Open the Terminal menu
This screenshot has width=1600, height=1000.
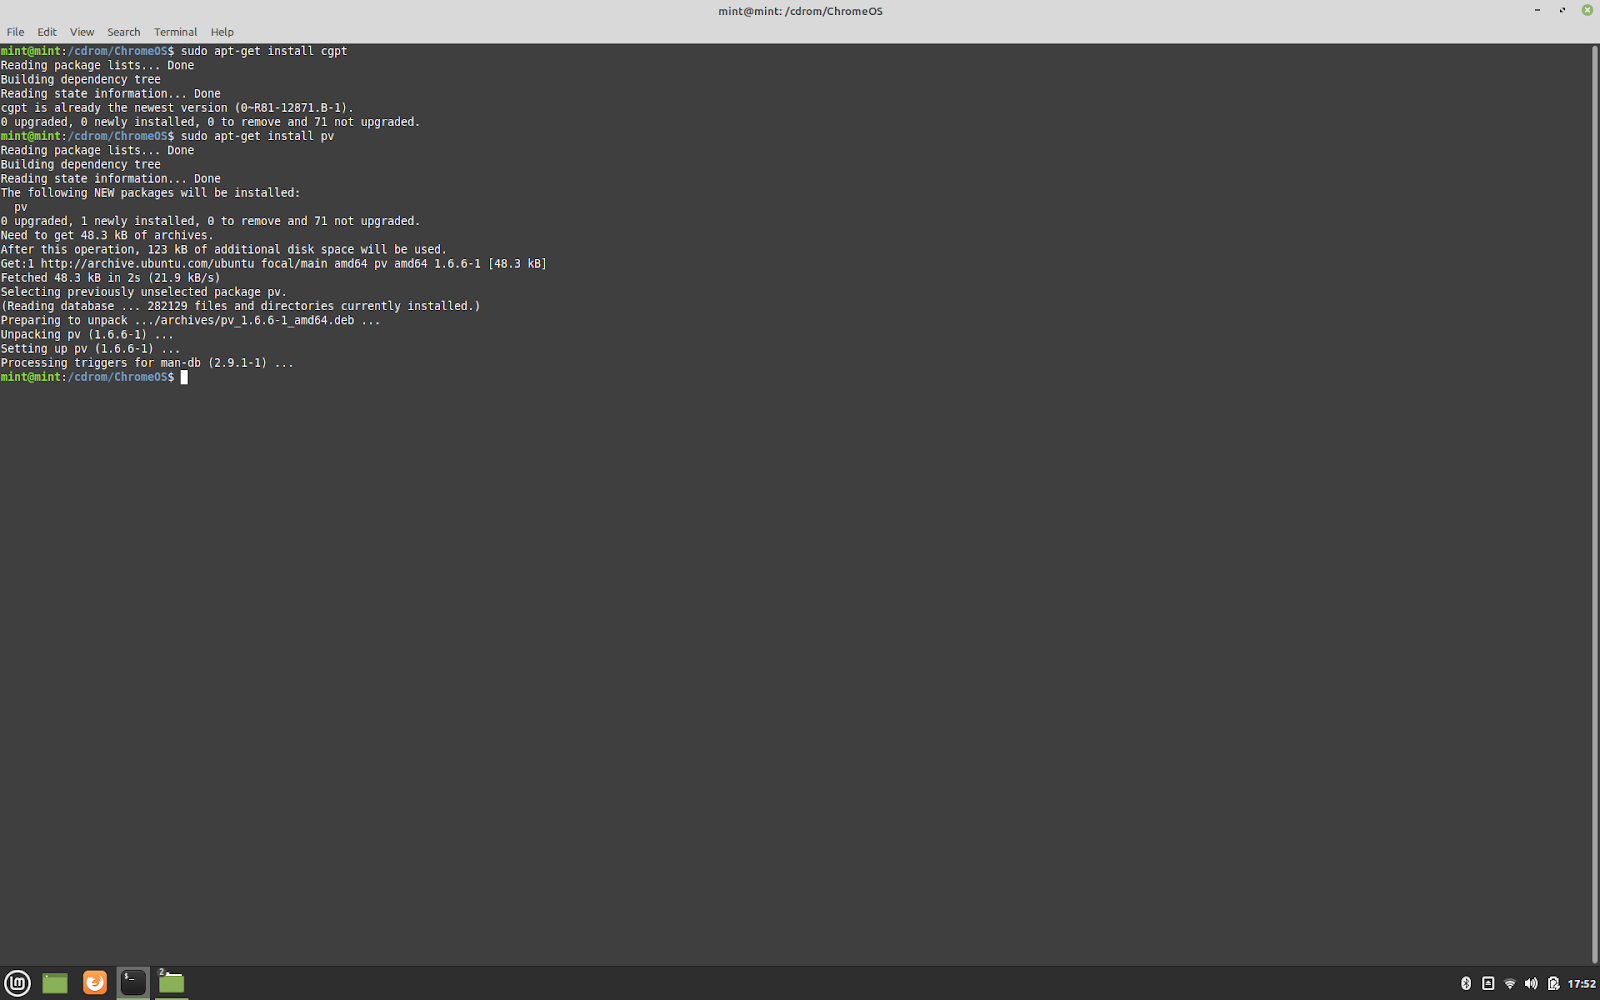175,32
